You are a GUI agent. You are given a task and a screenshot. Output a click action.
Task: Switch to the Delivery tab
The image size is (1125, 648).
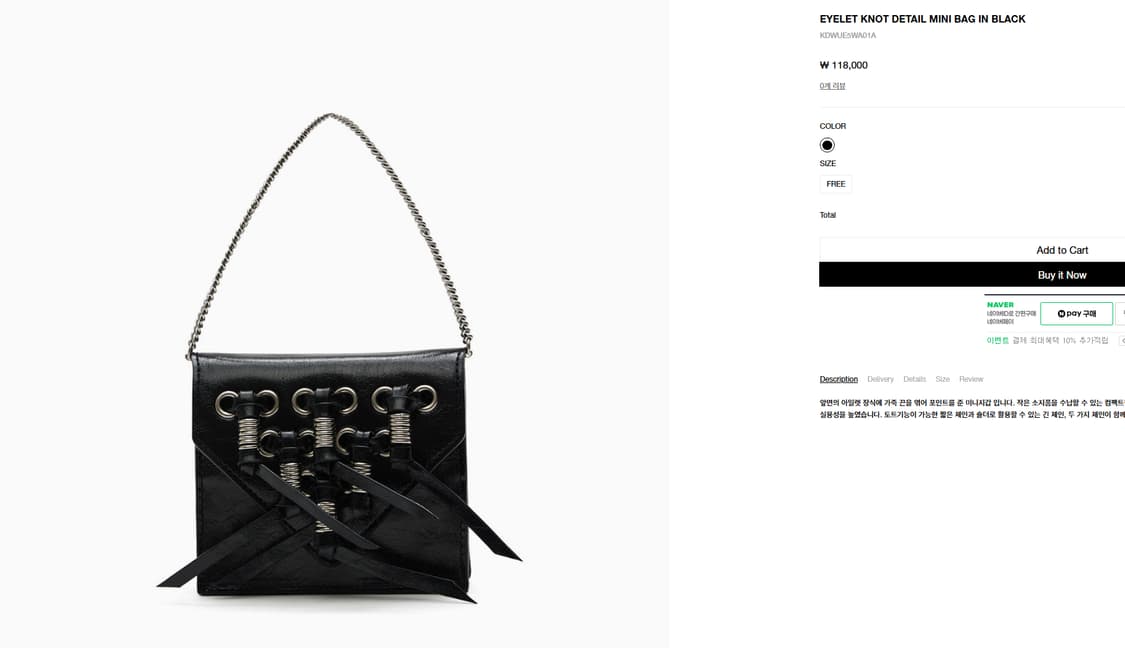tap(880, 379)
